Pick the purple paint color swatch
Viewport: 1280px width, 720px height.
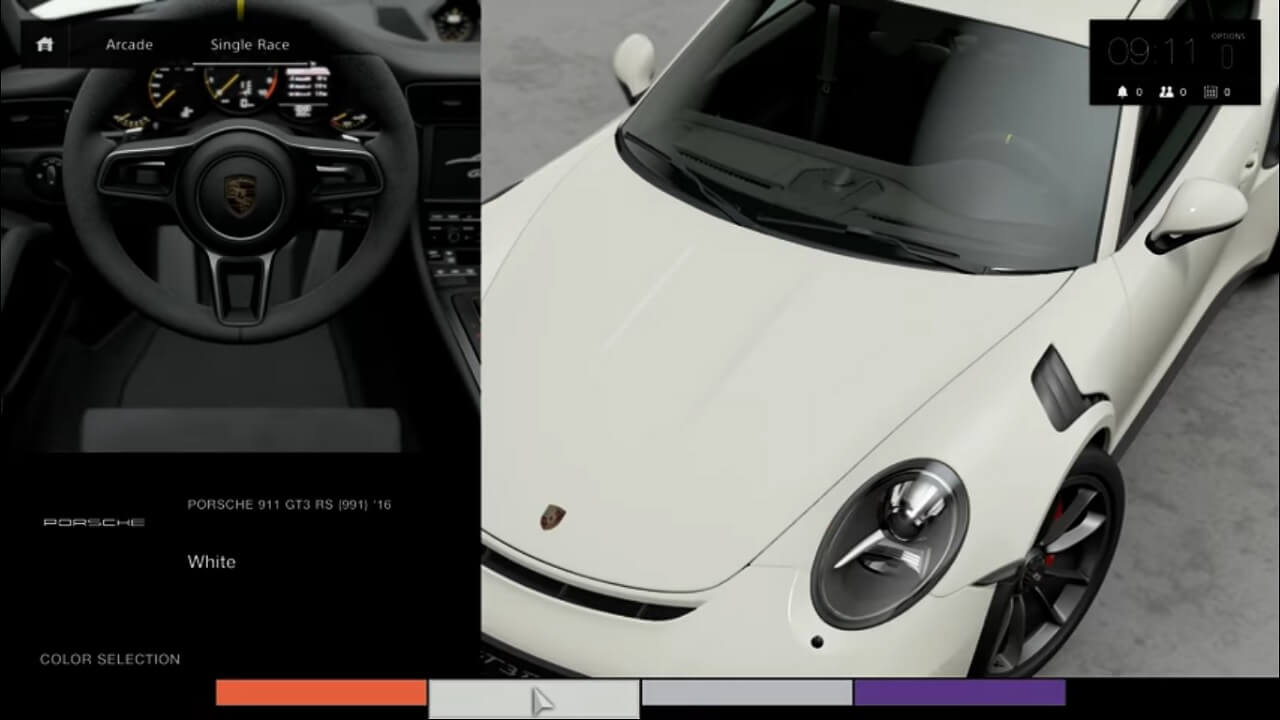tap(959, 692)
